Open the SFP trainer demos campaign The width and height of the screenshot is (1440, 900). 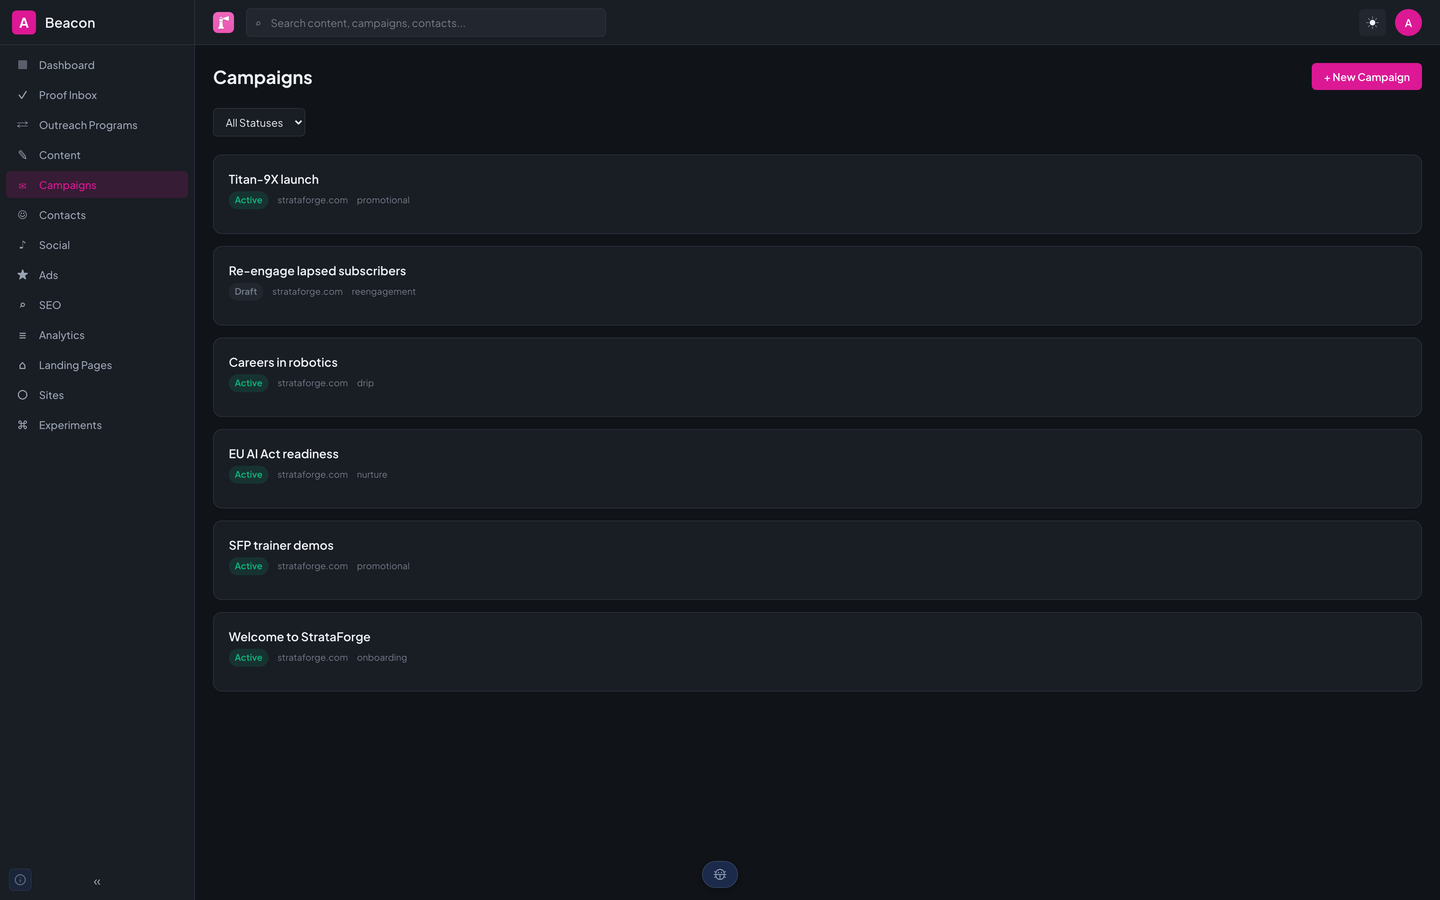click(x=817, y=560)
